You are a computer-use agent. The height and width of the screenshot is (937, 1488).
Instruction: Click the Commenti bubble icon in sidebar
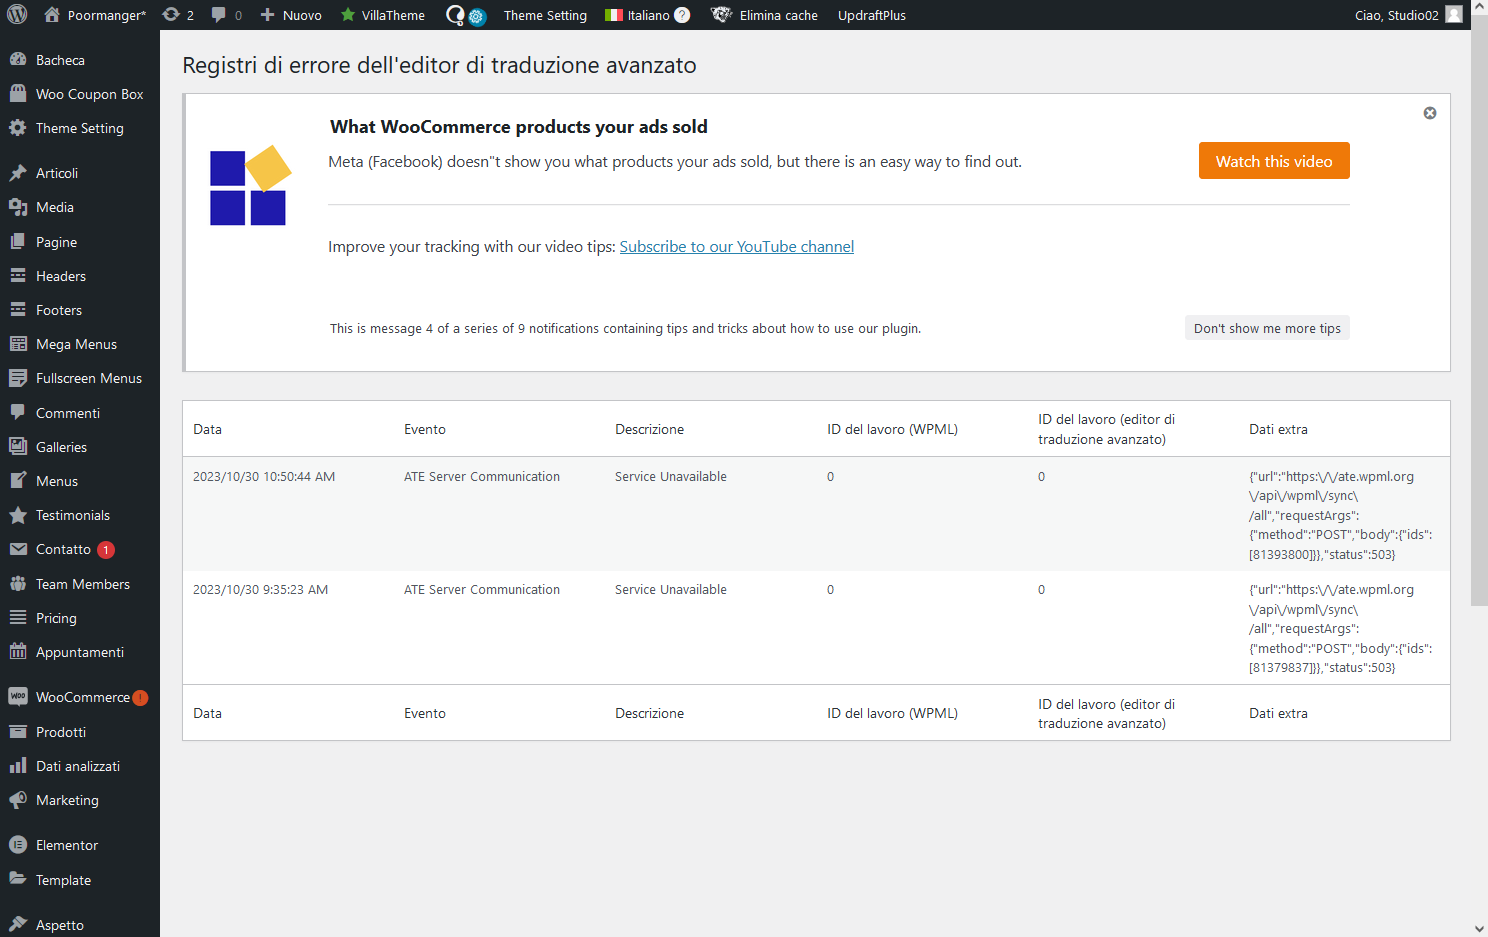pyautogui.click(x=18, y=413)
